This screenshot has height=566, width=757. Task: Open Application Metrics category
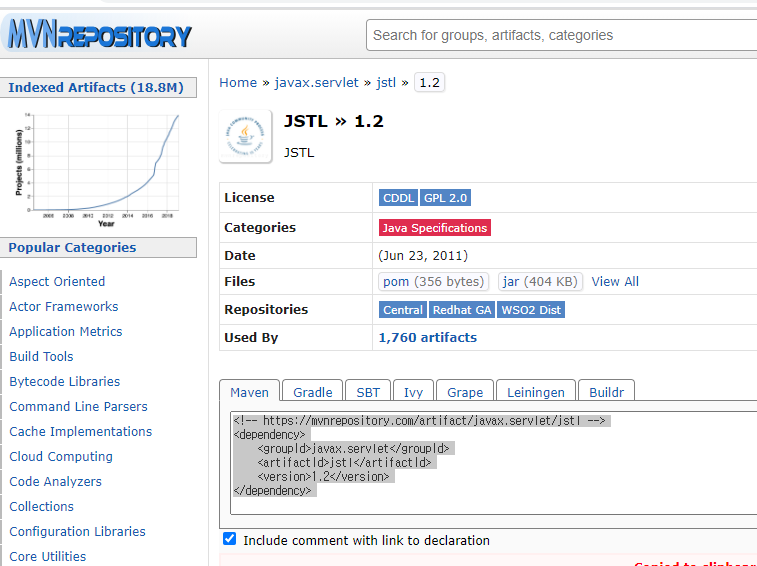pos(66,332)
